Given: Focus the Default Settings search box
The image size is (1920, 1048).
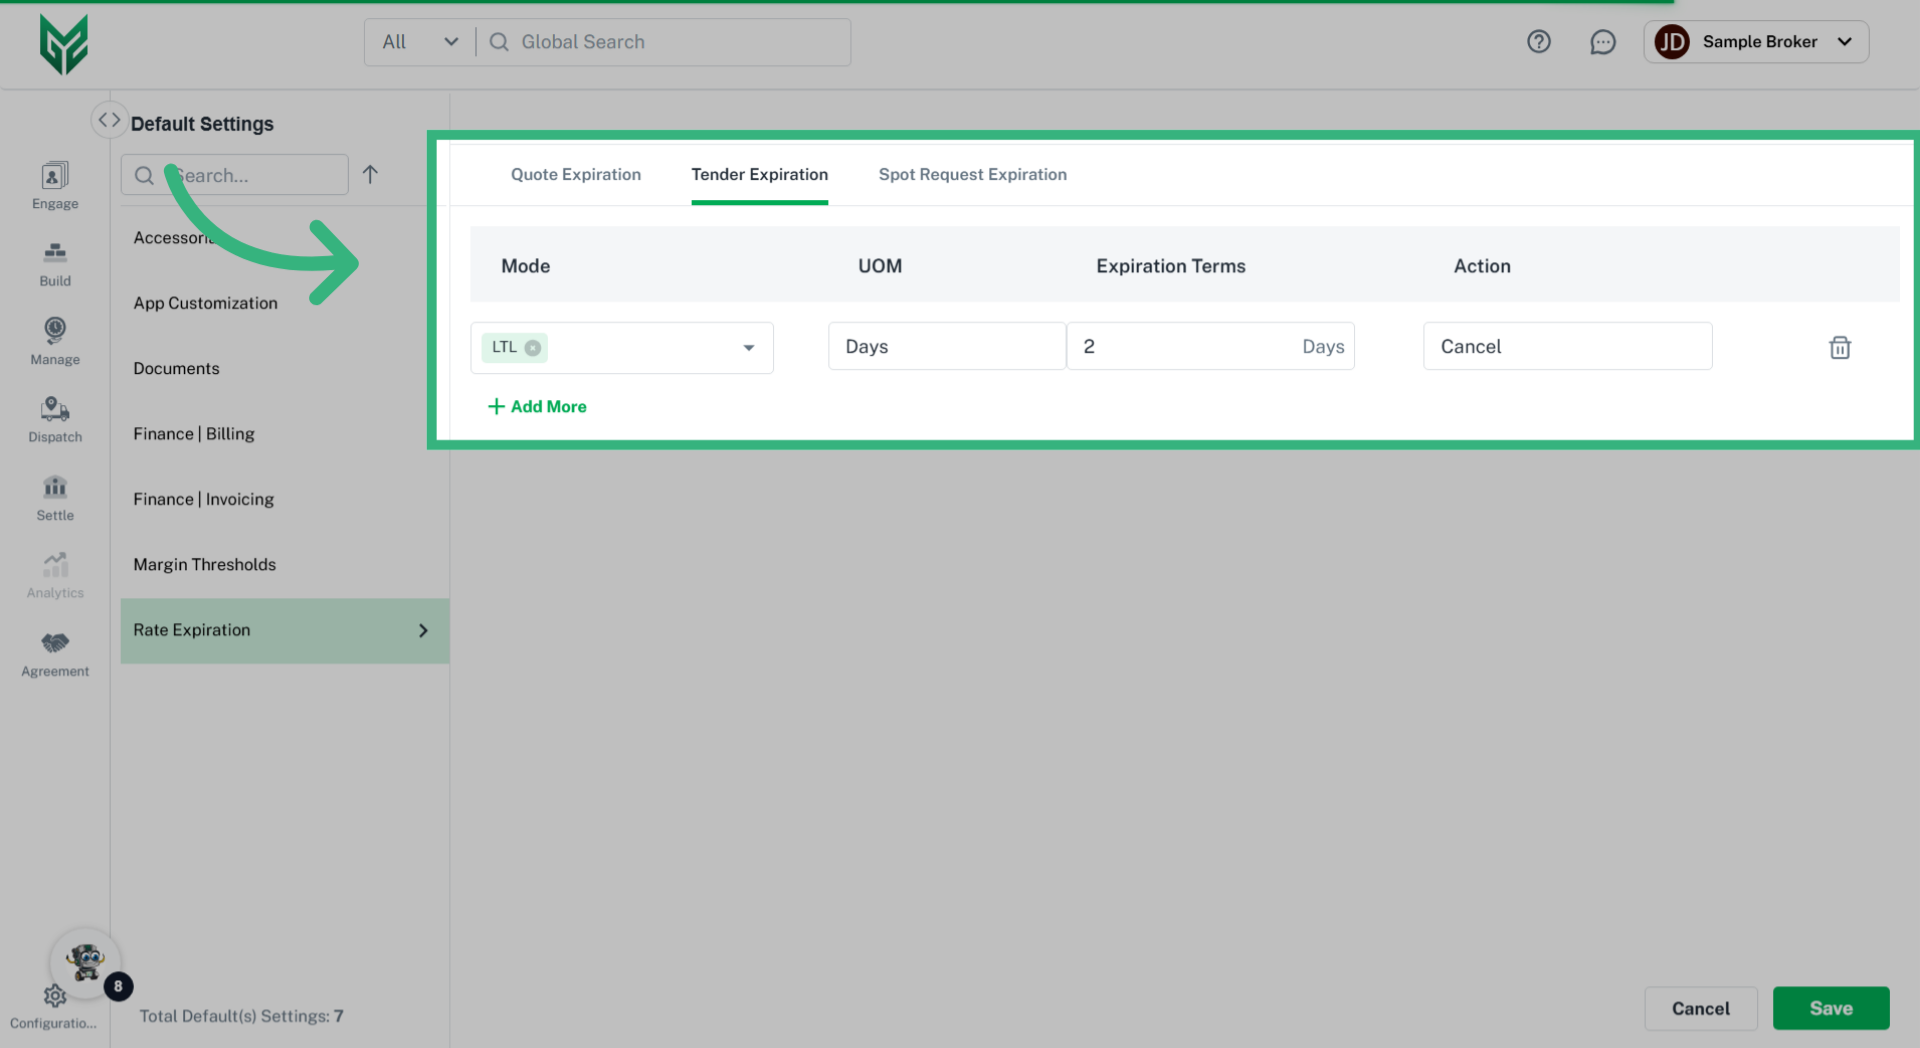Looking at the screenshot, I should click(234, 175).
